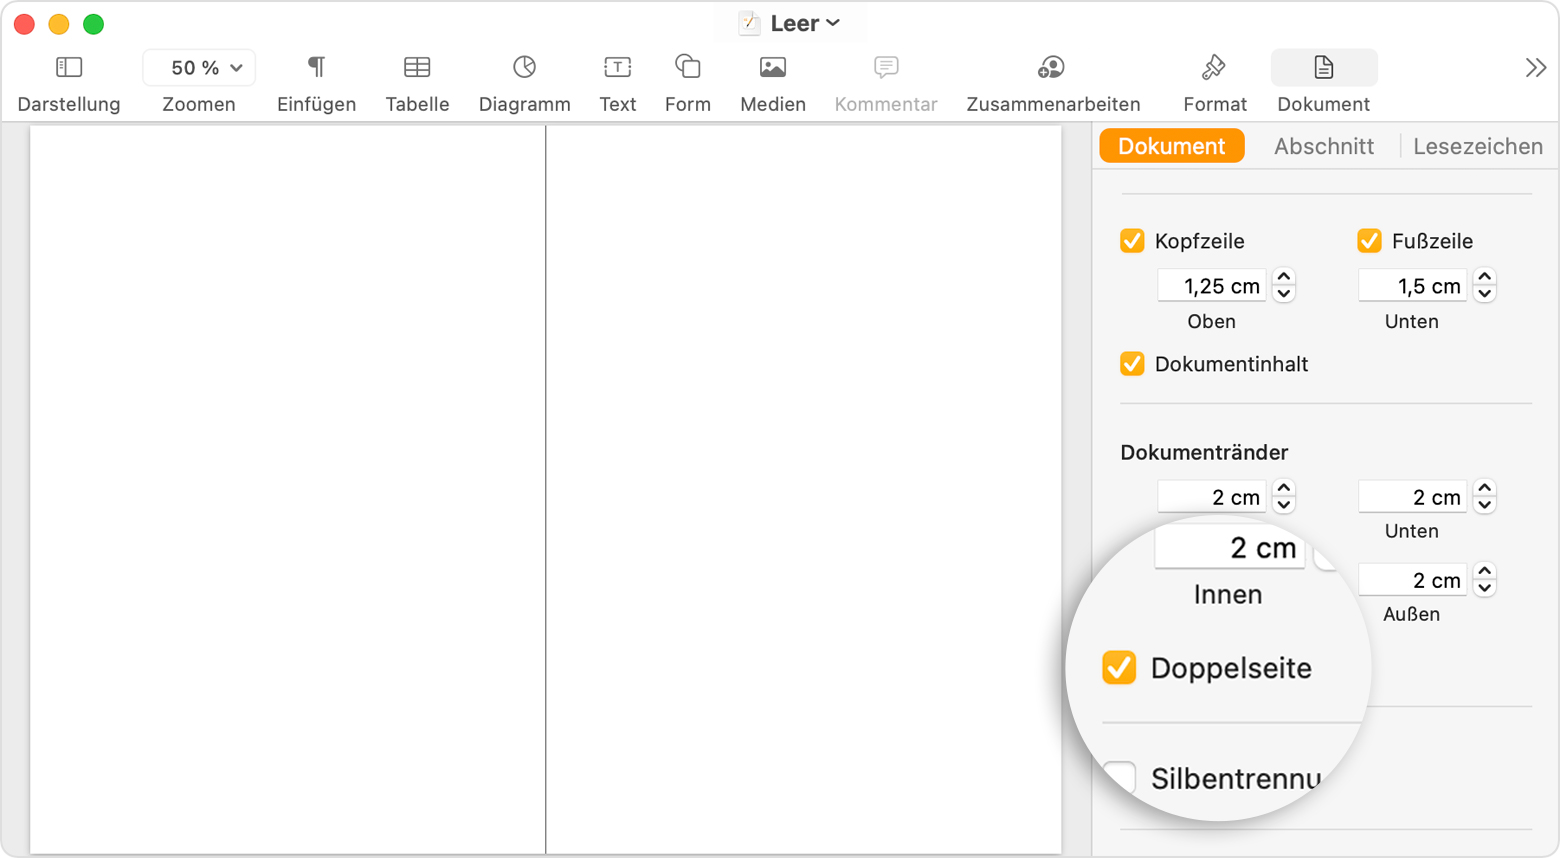The height and width of the screenshot is (858, 1560).
Task: Uncheck the Fußzeile checkbox
Action: click(x=1369, y=241)
